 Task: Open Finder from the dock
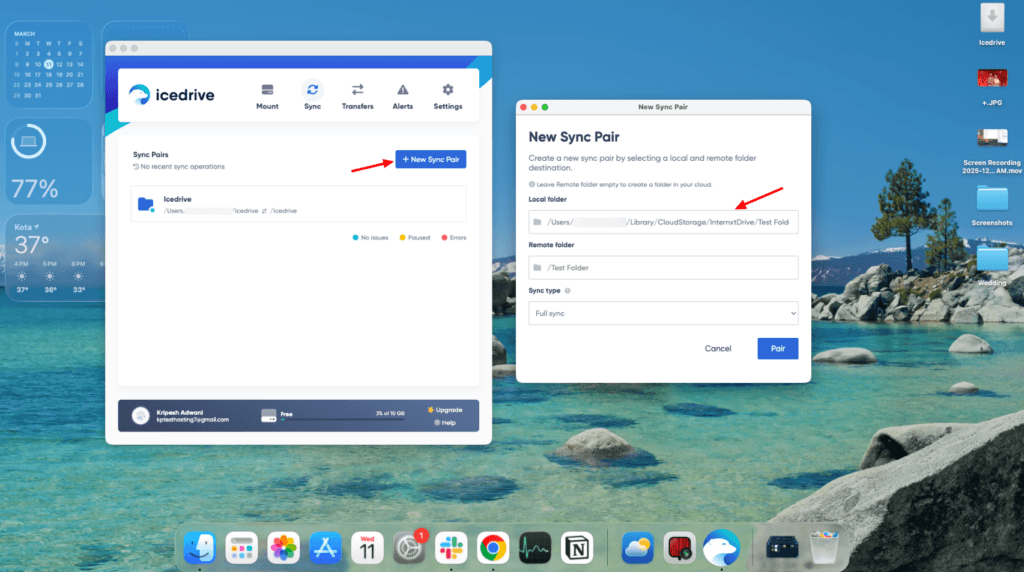pos(199,547)
